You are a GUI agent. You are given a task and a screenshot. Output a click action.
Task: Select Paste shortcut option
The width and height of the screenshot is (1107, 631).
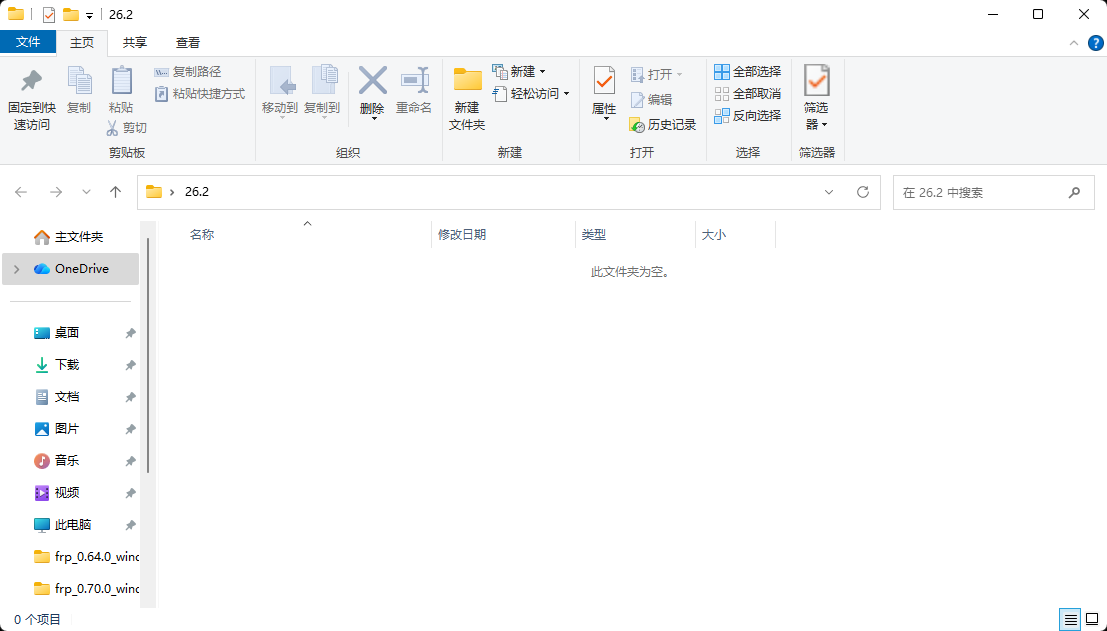200,93
